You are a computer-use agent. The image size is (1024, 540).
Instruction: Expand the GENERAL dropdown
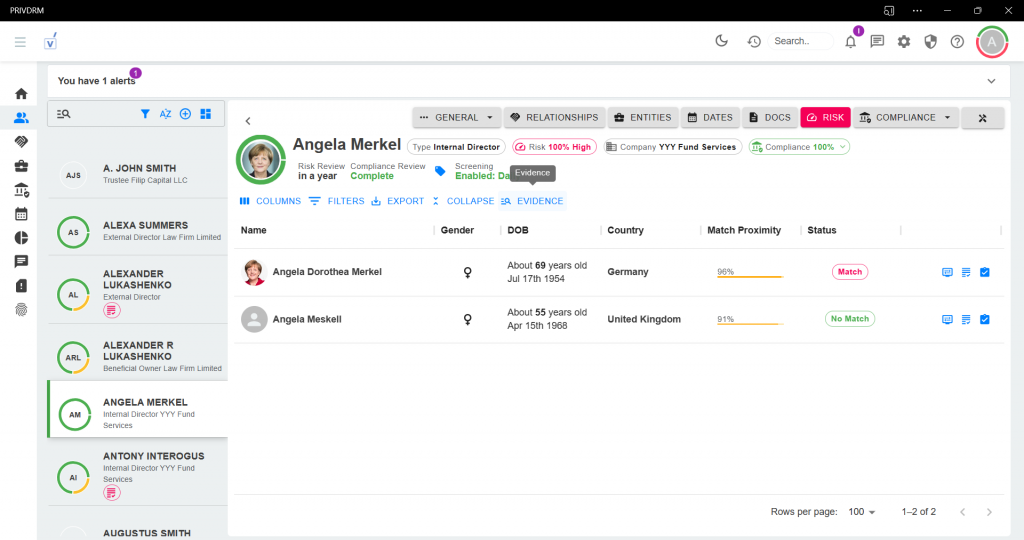(x=456, y=117)
